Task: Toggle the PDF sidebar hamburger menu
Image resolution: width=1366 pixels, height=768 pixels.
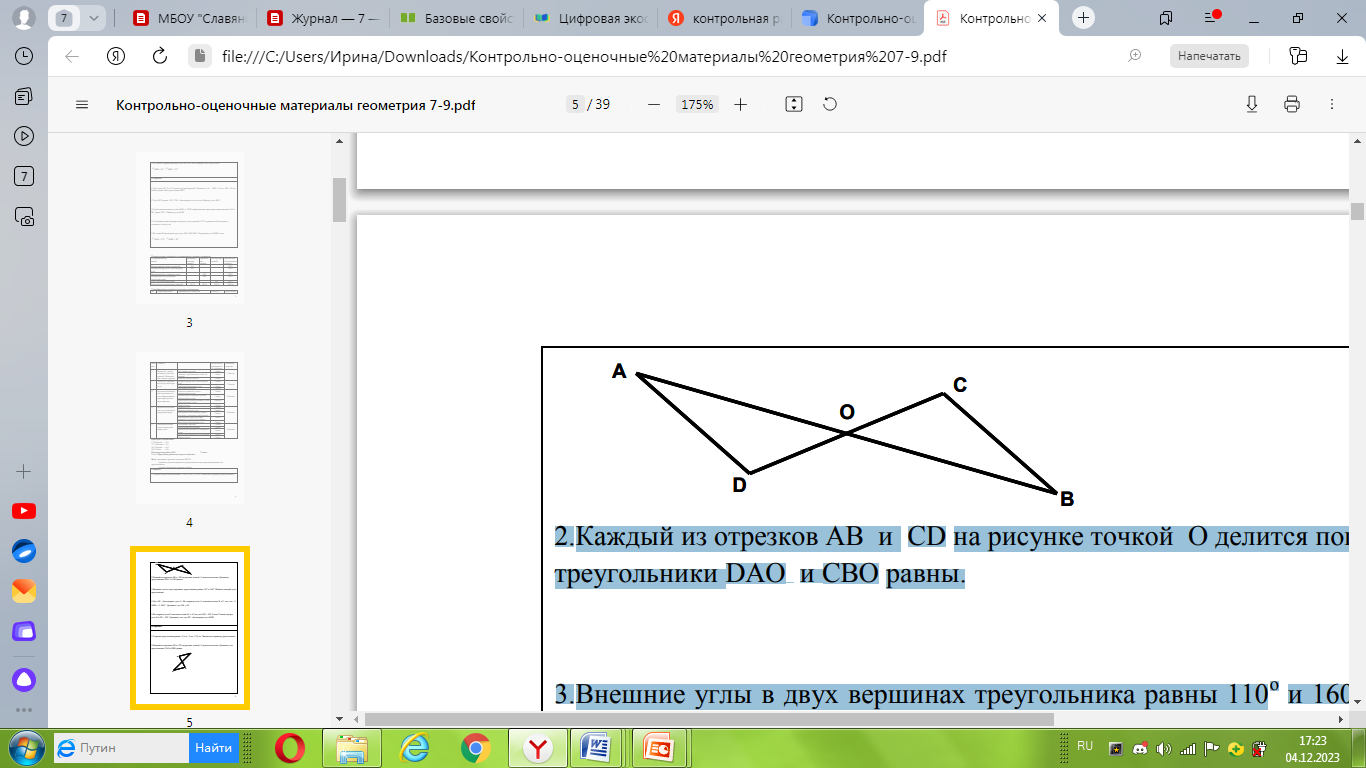Action: [x=82, y=104]
